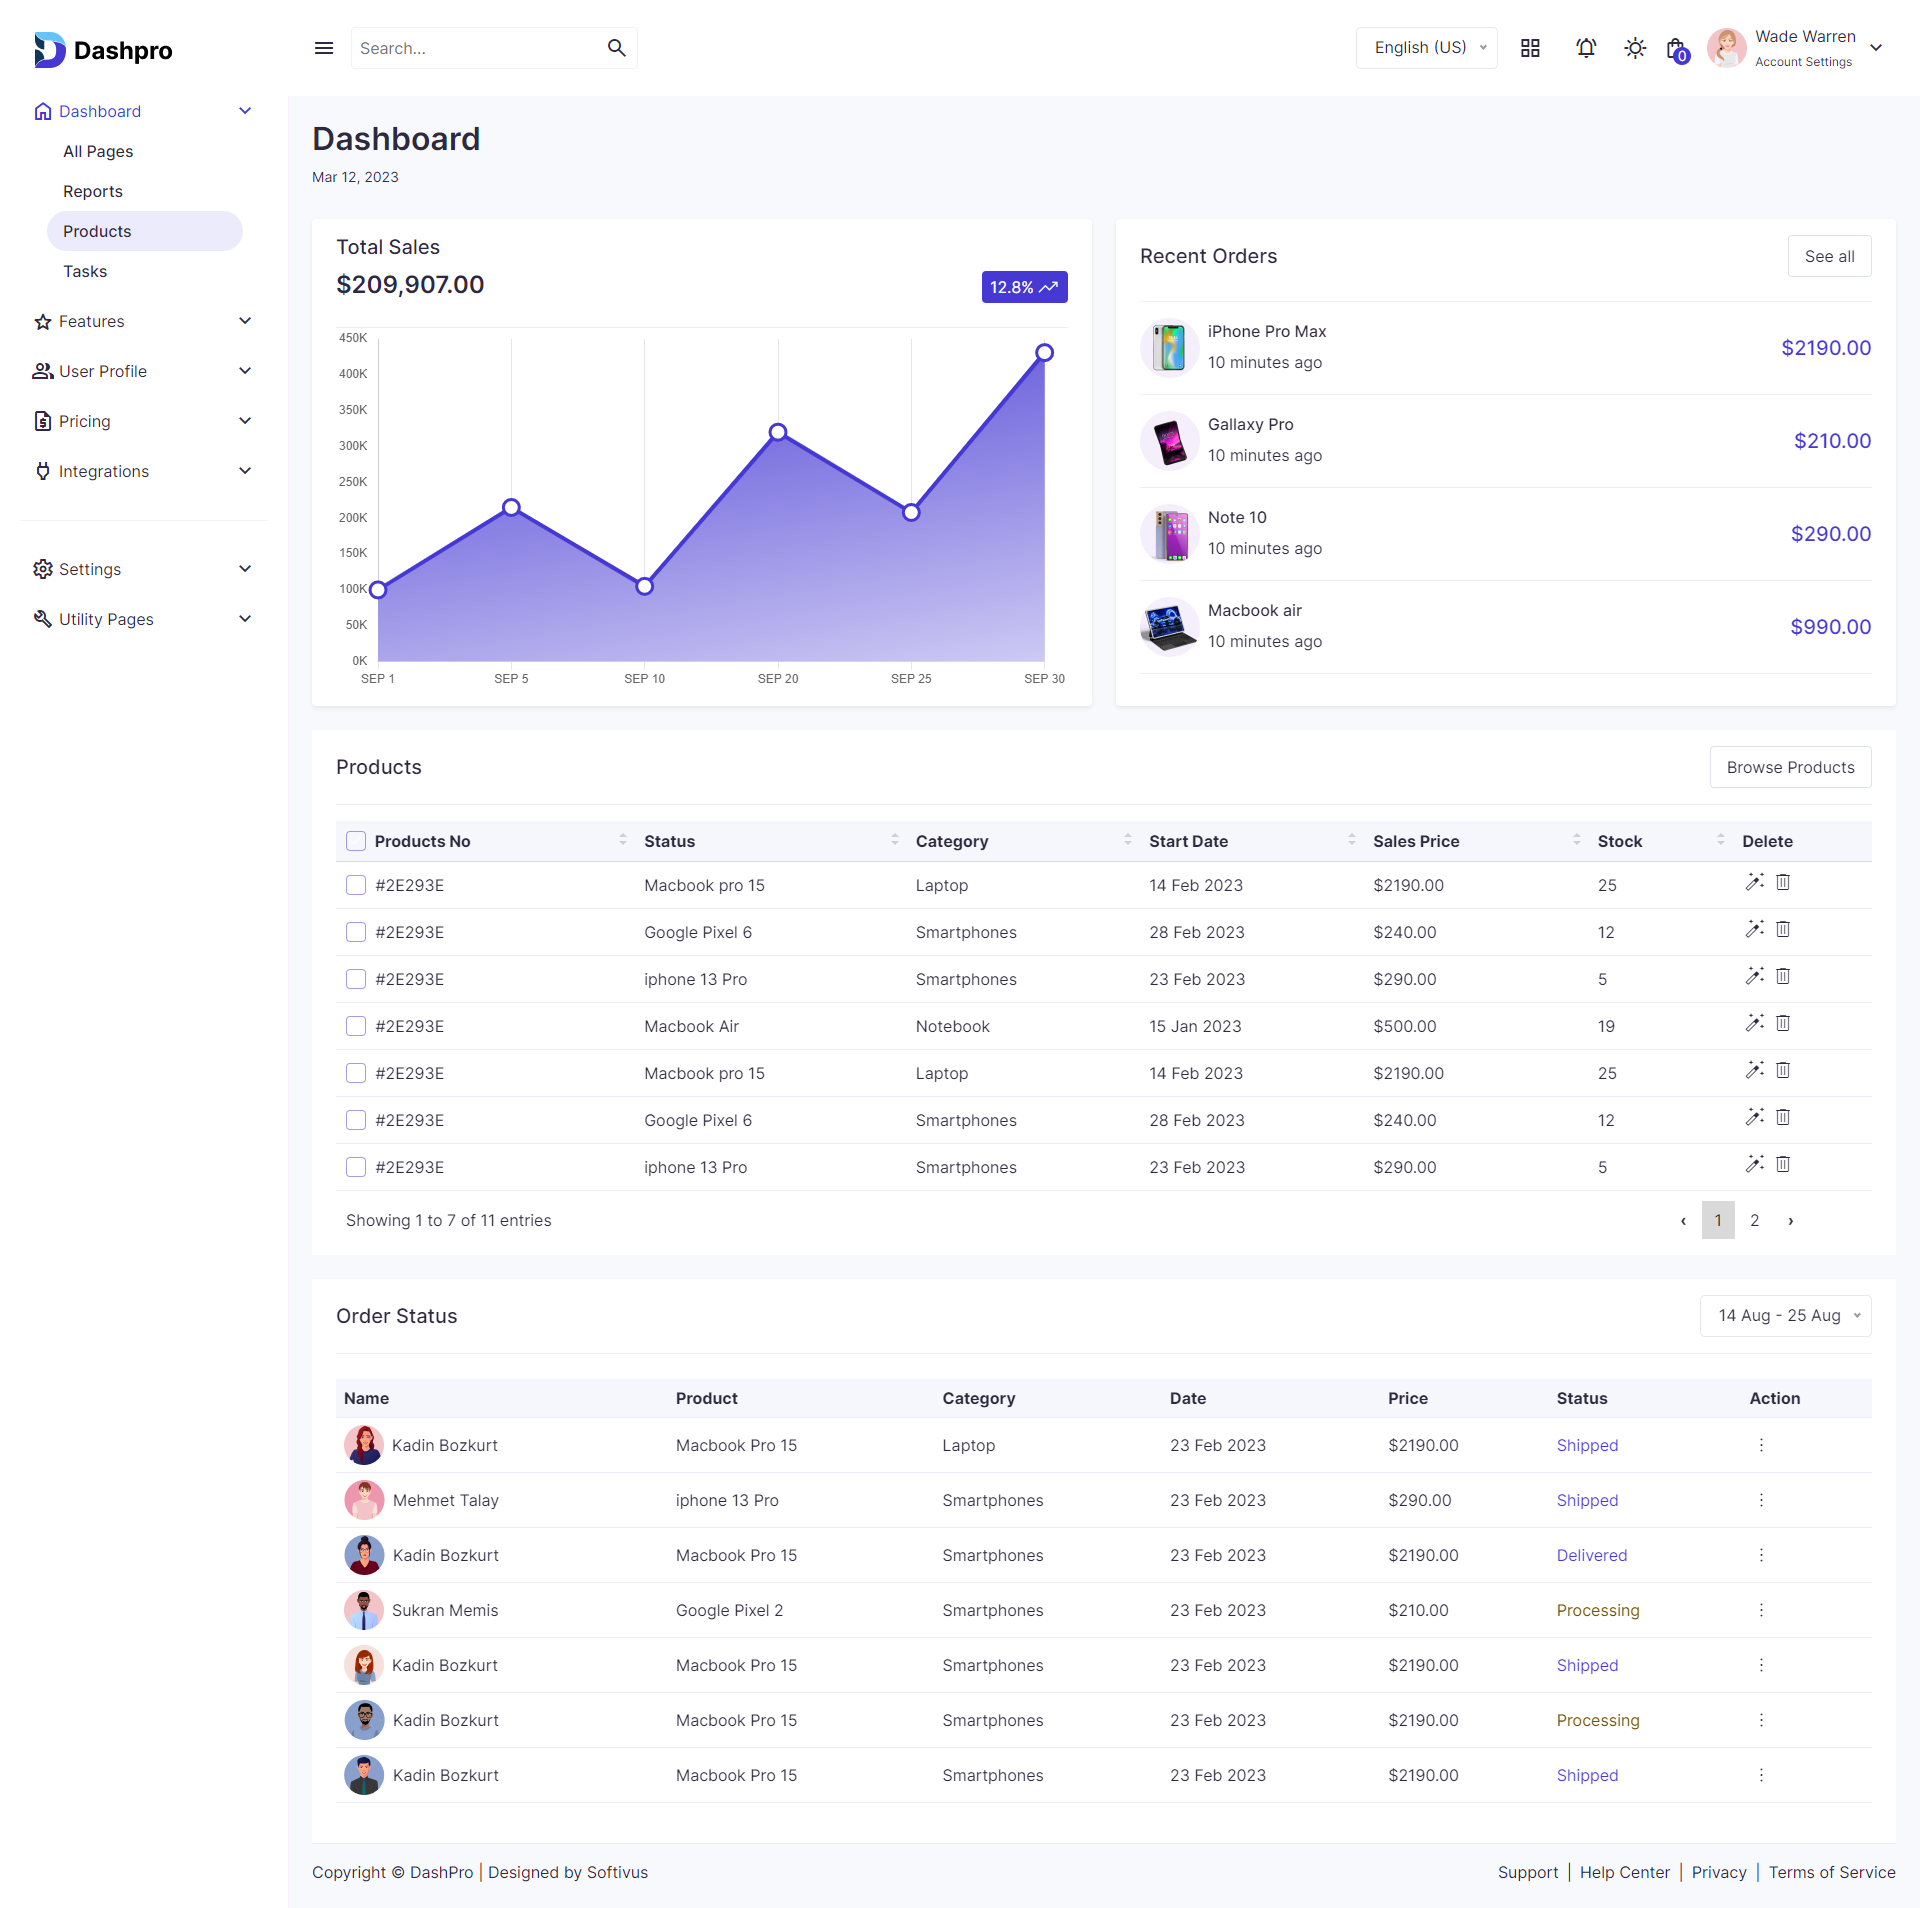Click See all in Recent Orders
The width and height of the screenshot is (1920, 1908).
click(1829, 256)
